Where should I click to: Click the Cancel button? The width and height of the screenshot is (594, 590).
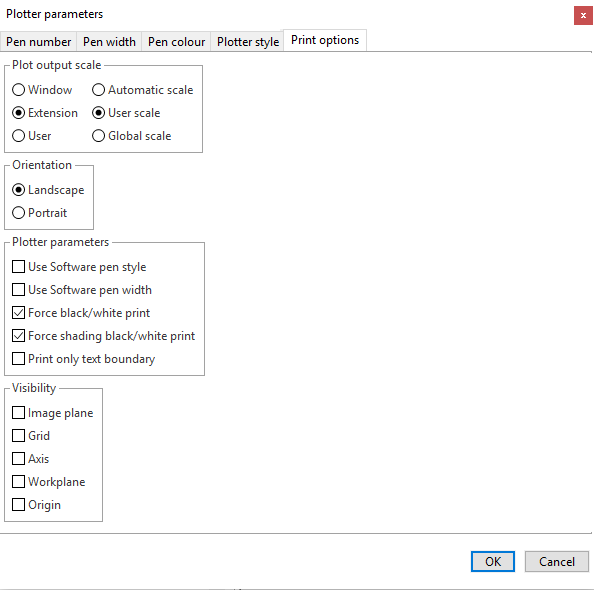556,561
